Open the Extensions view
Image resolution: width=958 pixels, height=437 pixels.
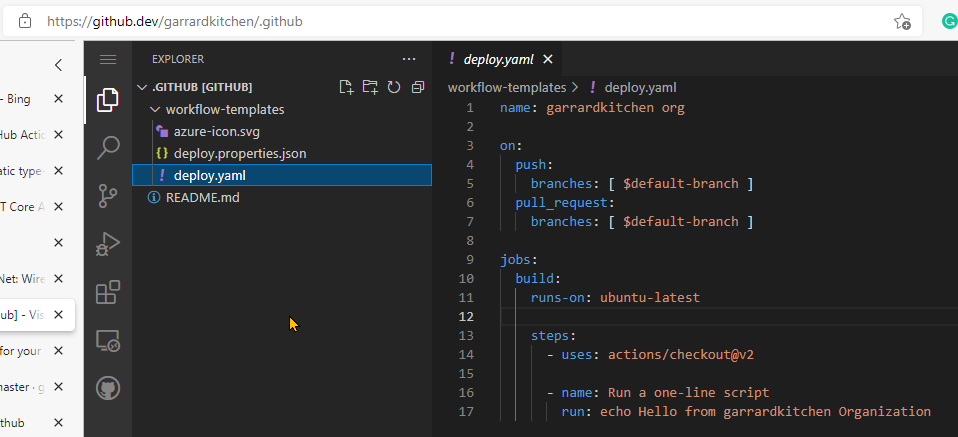(107, 293)
